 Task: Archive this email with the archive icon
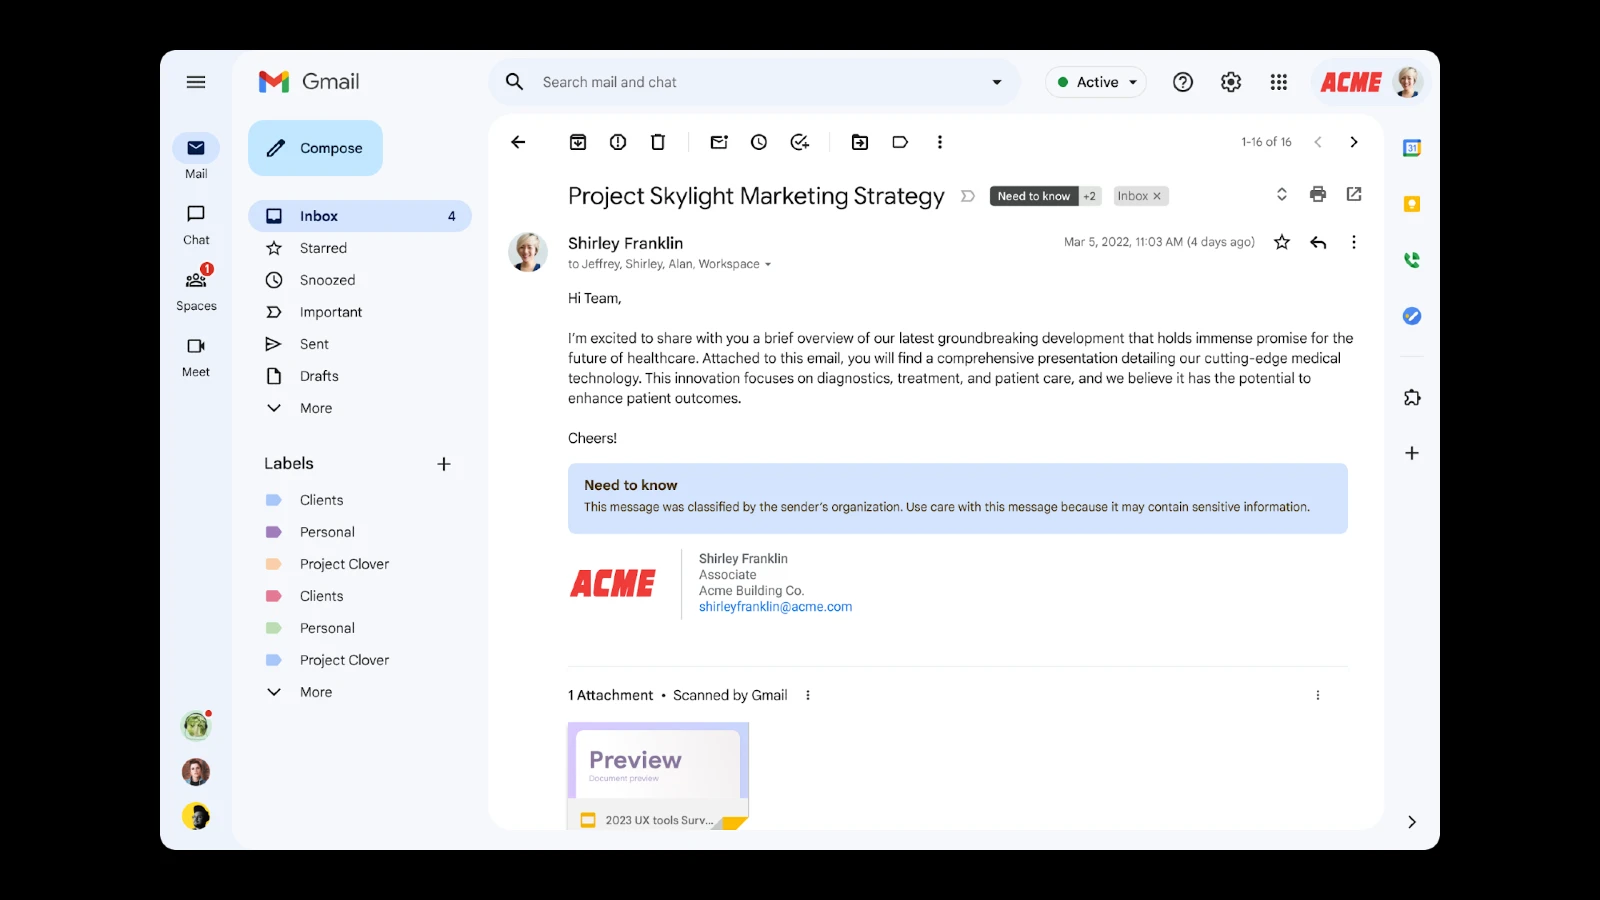(578, 142)
